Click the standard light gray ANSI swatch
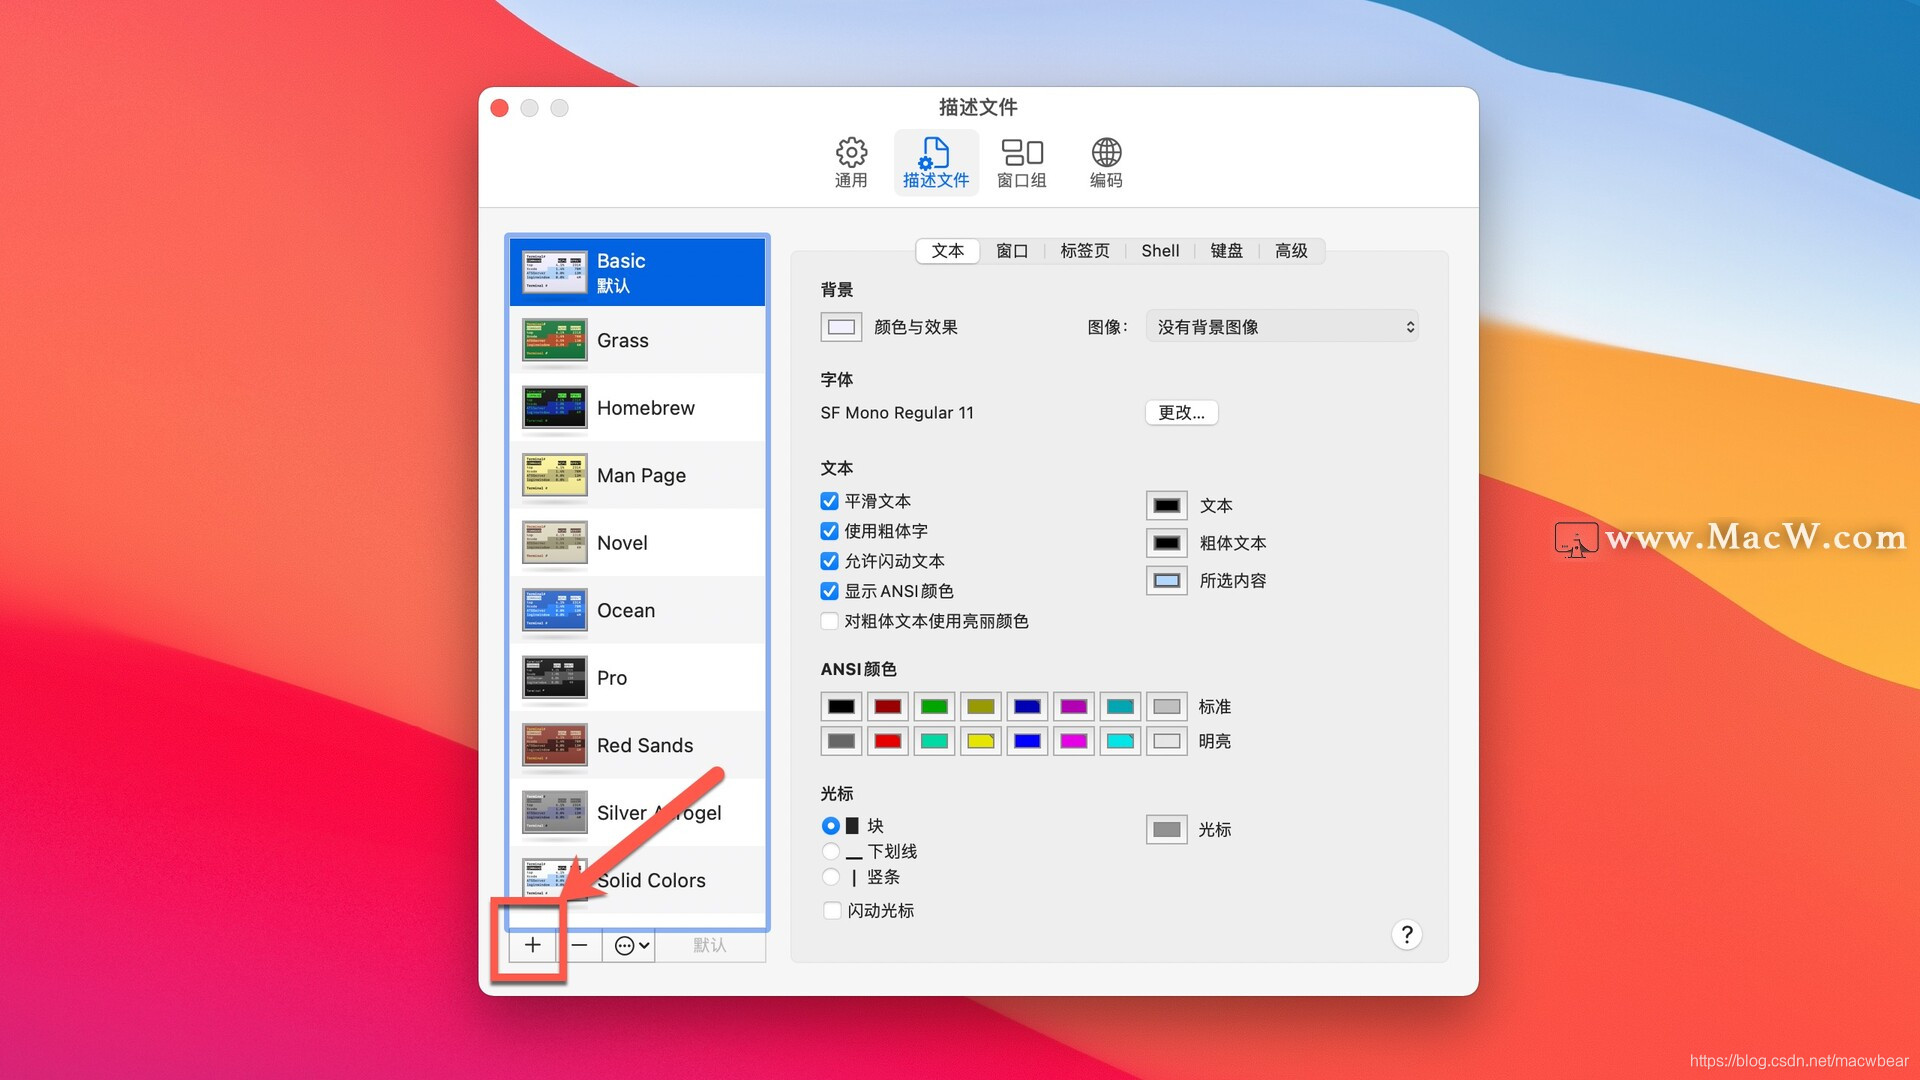This screenshot has height=1080, width=1920. [x=1166, y=706]
